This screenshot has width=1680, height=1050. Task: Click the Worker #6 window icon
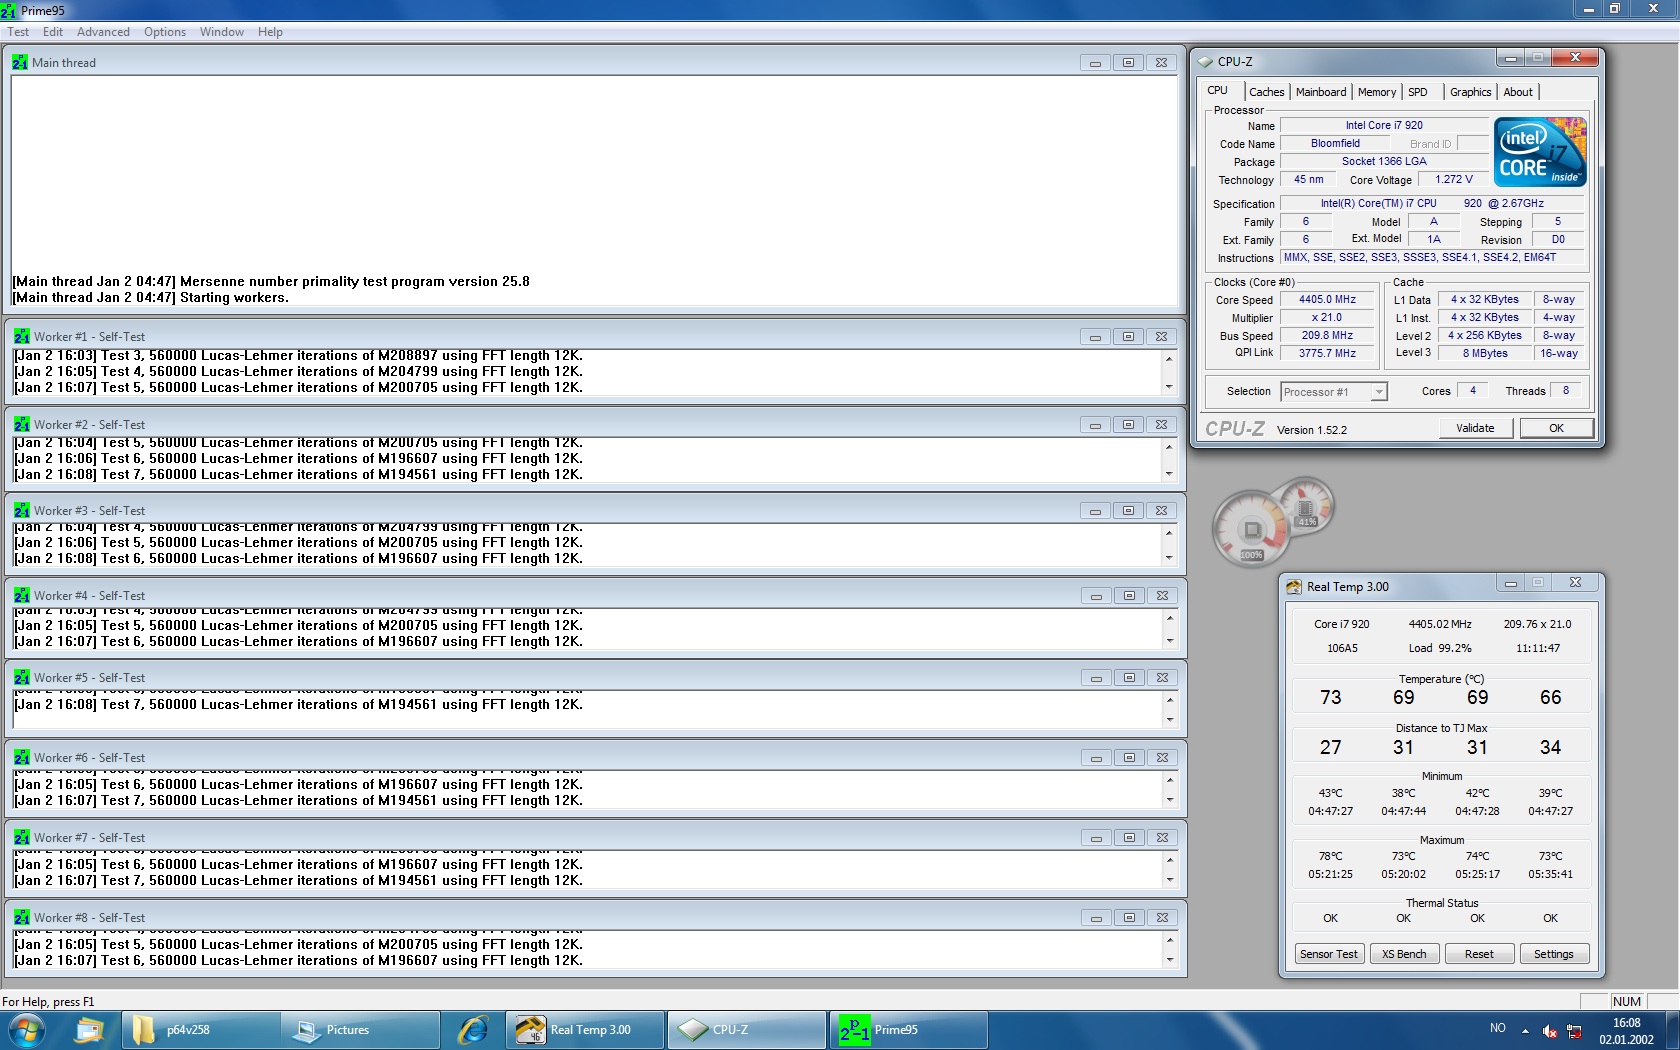click(x=21, y=758)
